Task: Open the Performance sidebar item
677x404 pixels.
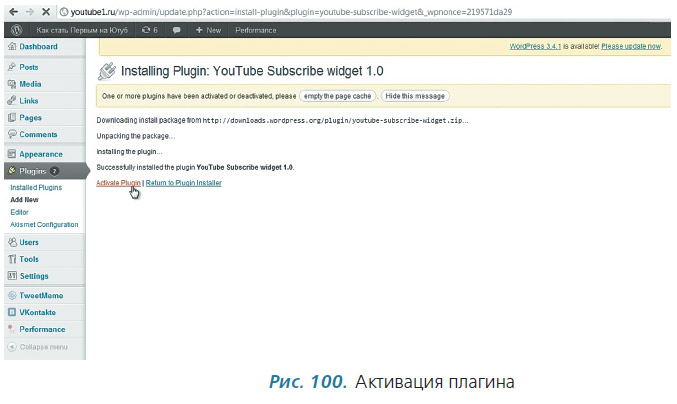Action: [x=42, y=329]
